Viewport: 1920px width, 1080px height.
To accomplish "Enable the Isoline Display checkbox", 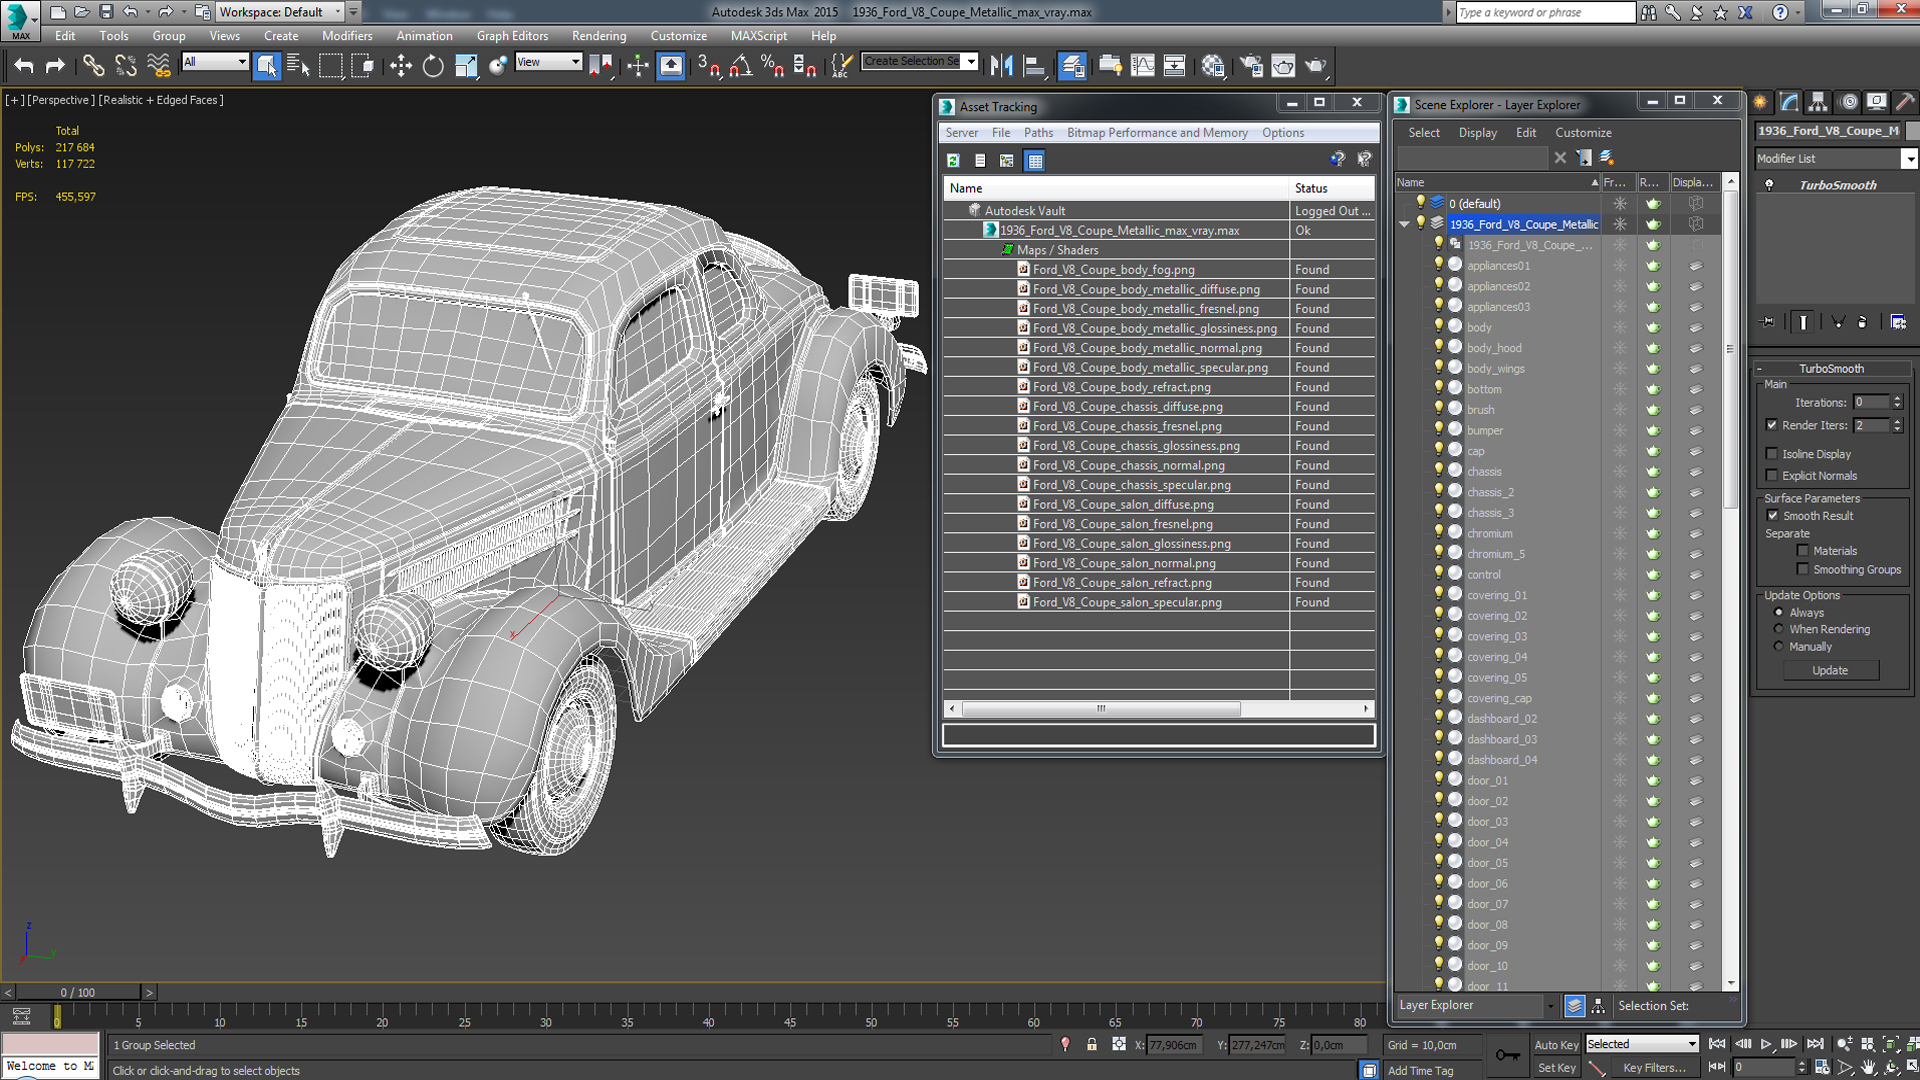I will (x=1773, y=454).
